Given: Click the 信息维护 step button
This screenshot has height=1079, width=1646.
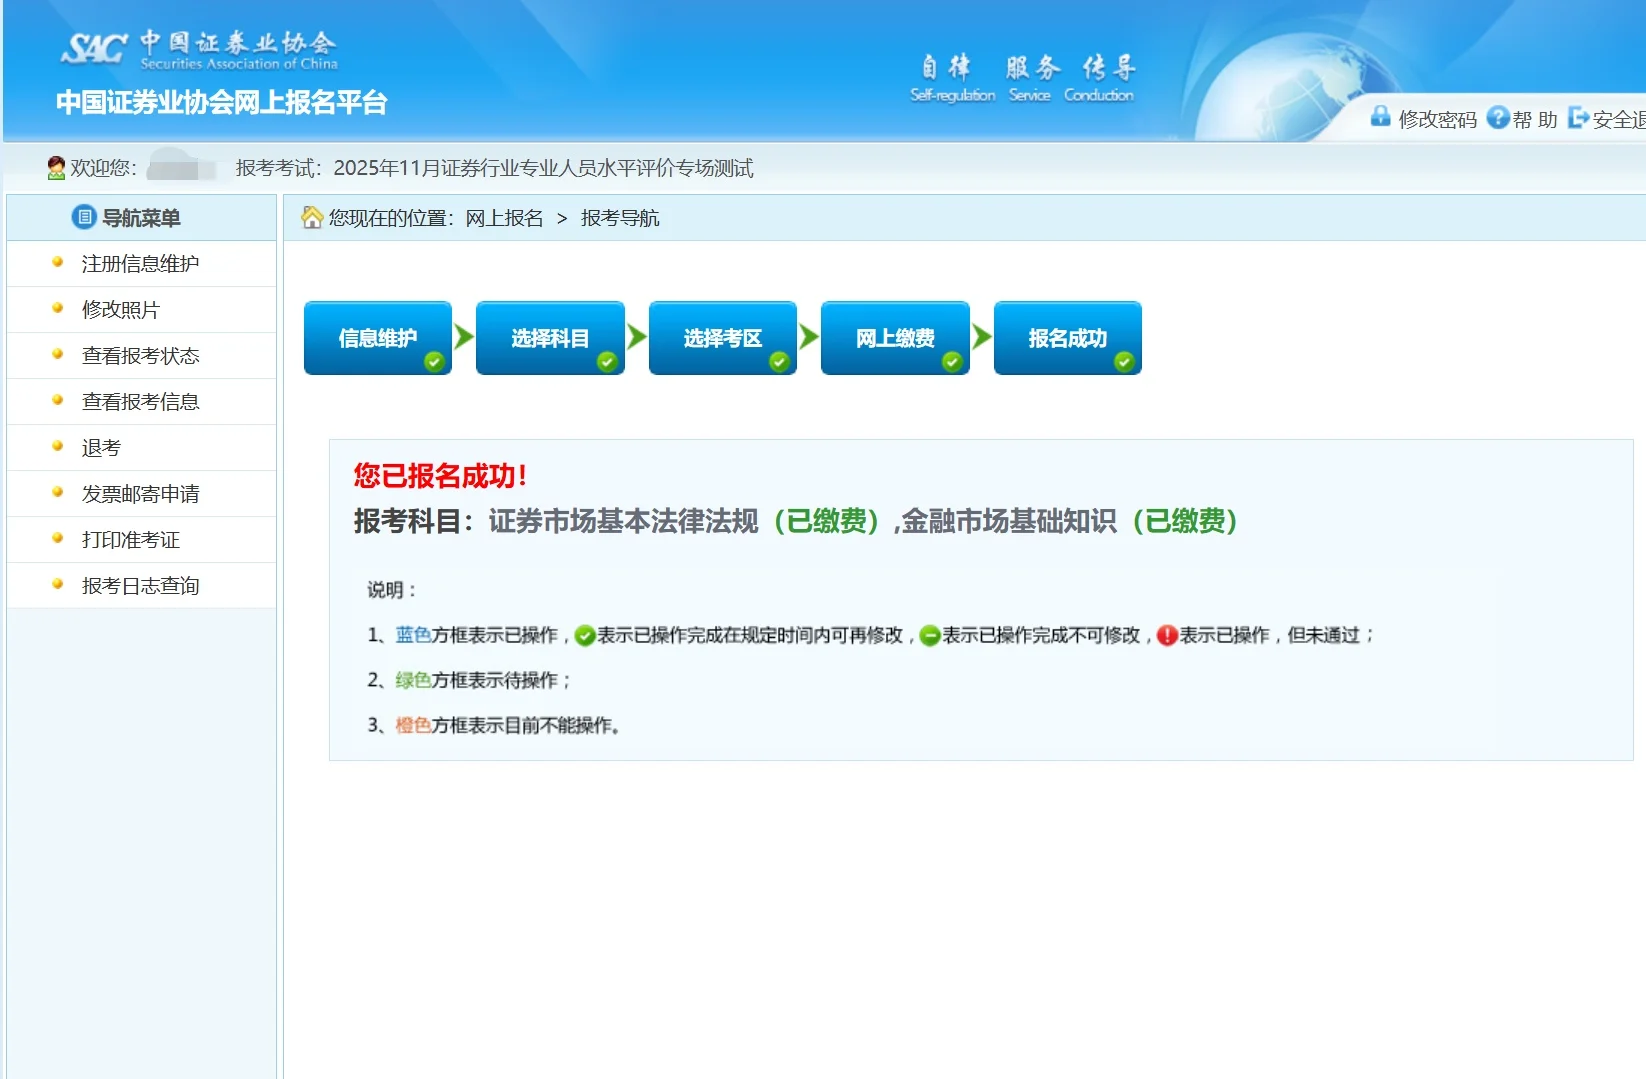Looking at the screenshot, I should (x=378, y=338).
